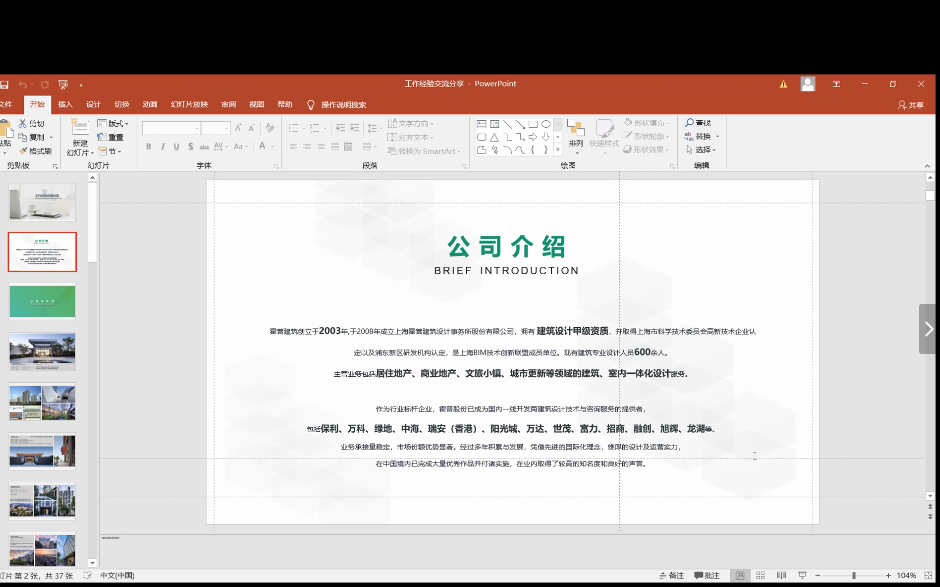The height and width of the screenshot is (587, 940).
Task: Click the Reset (重置) slide icon
Action: coord(111,137)
